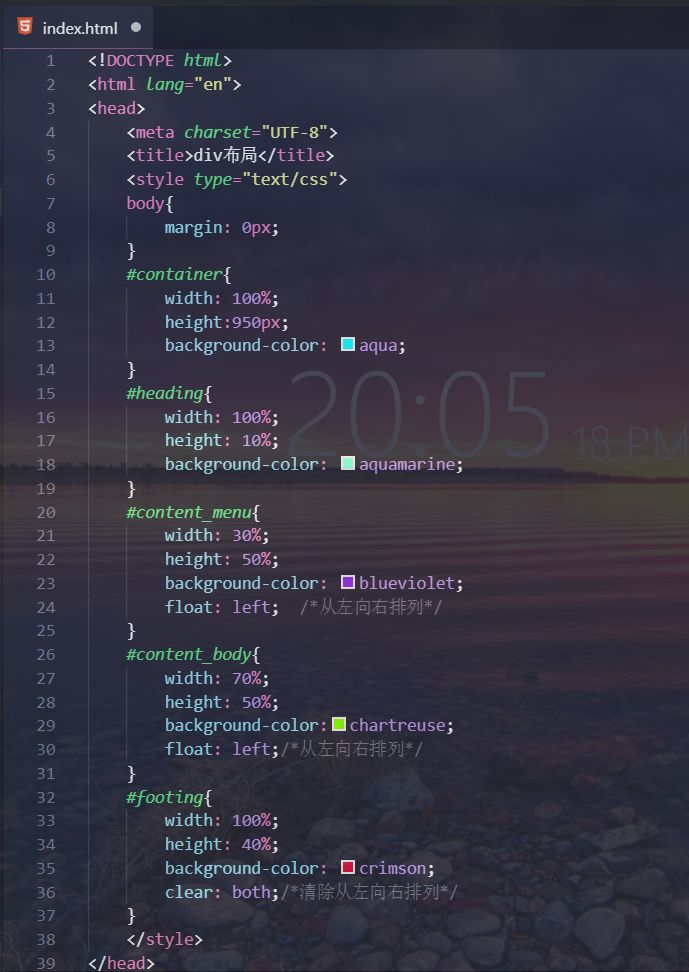Click the crimson color swatch
This screenshot has width=689, height=972.
[348, 868]
